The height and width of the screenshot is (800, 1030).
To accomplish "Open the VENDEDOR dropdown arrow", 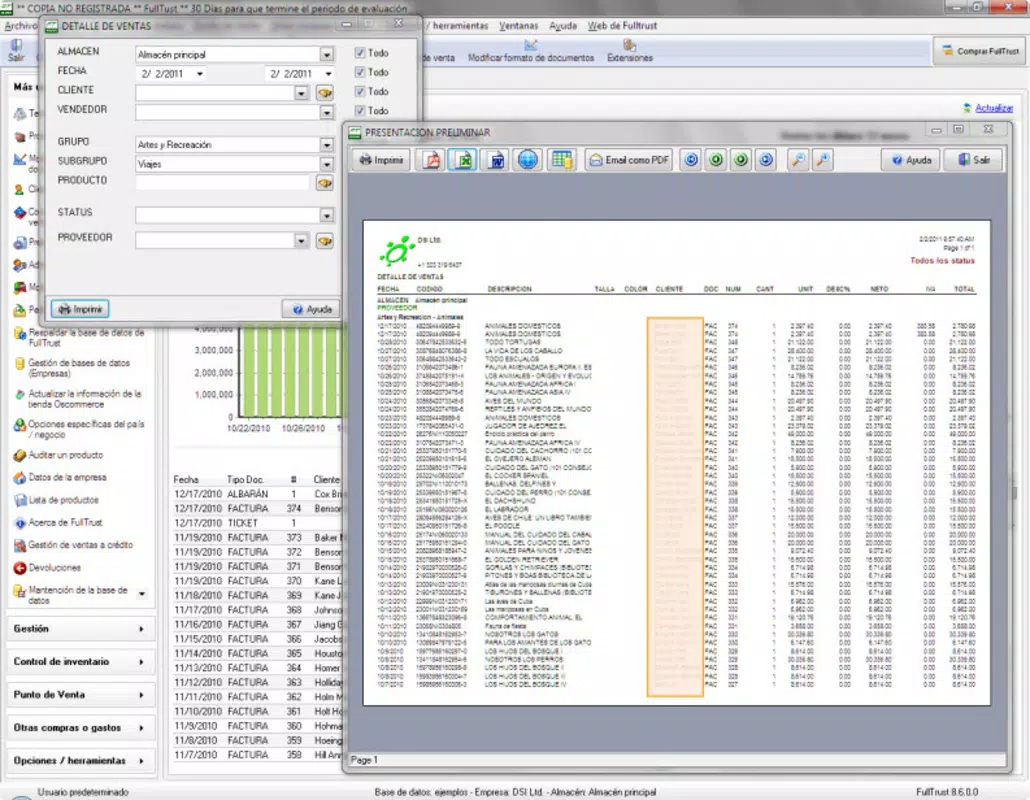I will [x=326, y=112].
